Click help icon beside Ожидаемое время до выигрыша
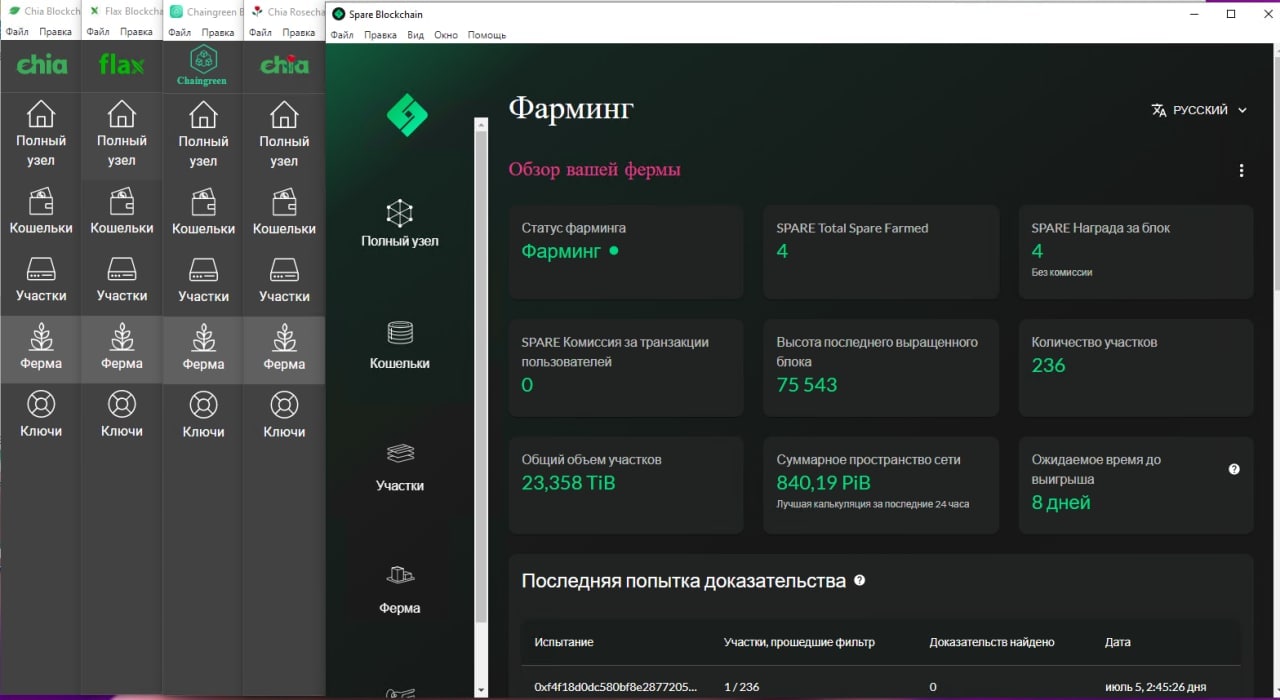 1234,469
